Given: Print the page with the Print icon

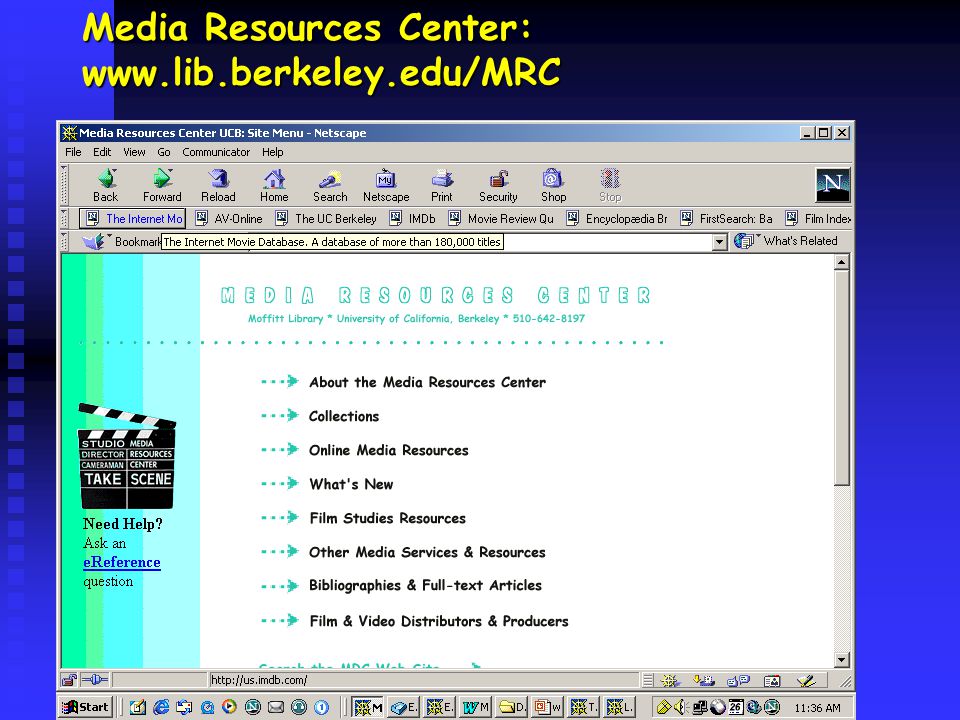Looking at the screenshot, I should (441, 186).
